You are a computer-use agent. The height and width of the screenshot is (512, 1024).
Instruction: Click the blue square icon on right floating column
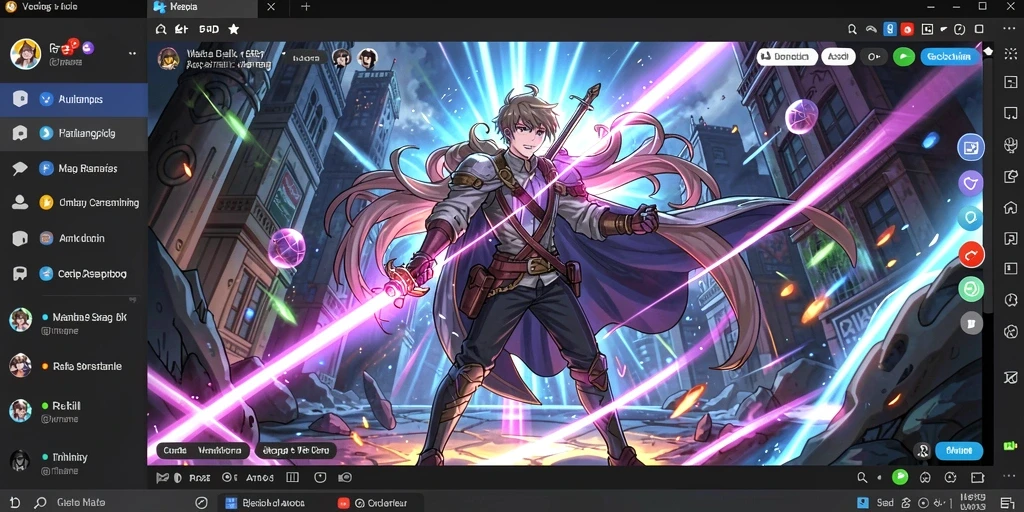coord(970,148)
